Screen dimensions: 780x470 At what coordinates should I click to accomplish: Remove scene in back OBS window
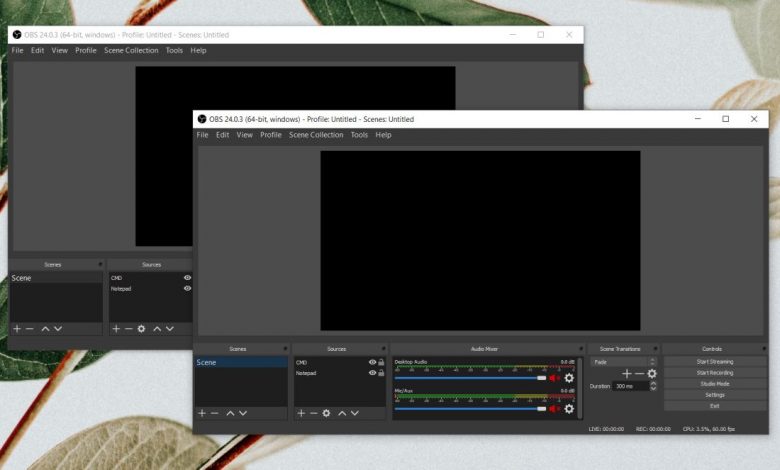[x=29, y=329]
